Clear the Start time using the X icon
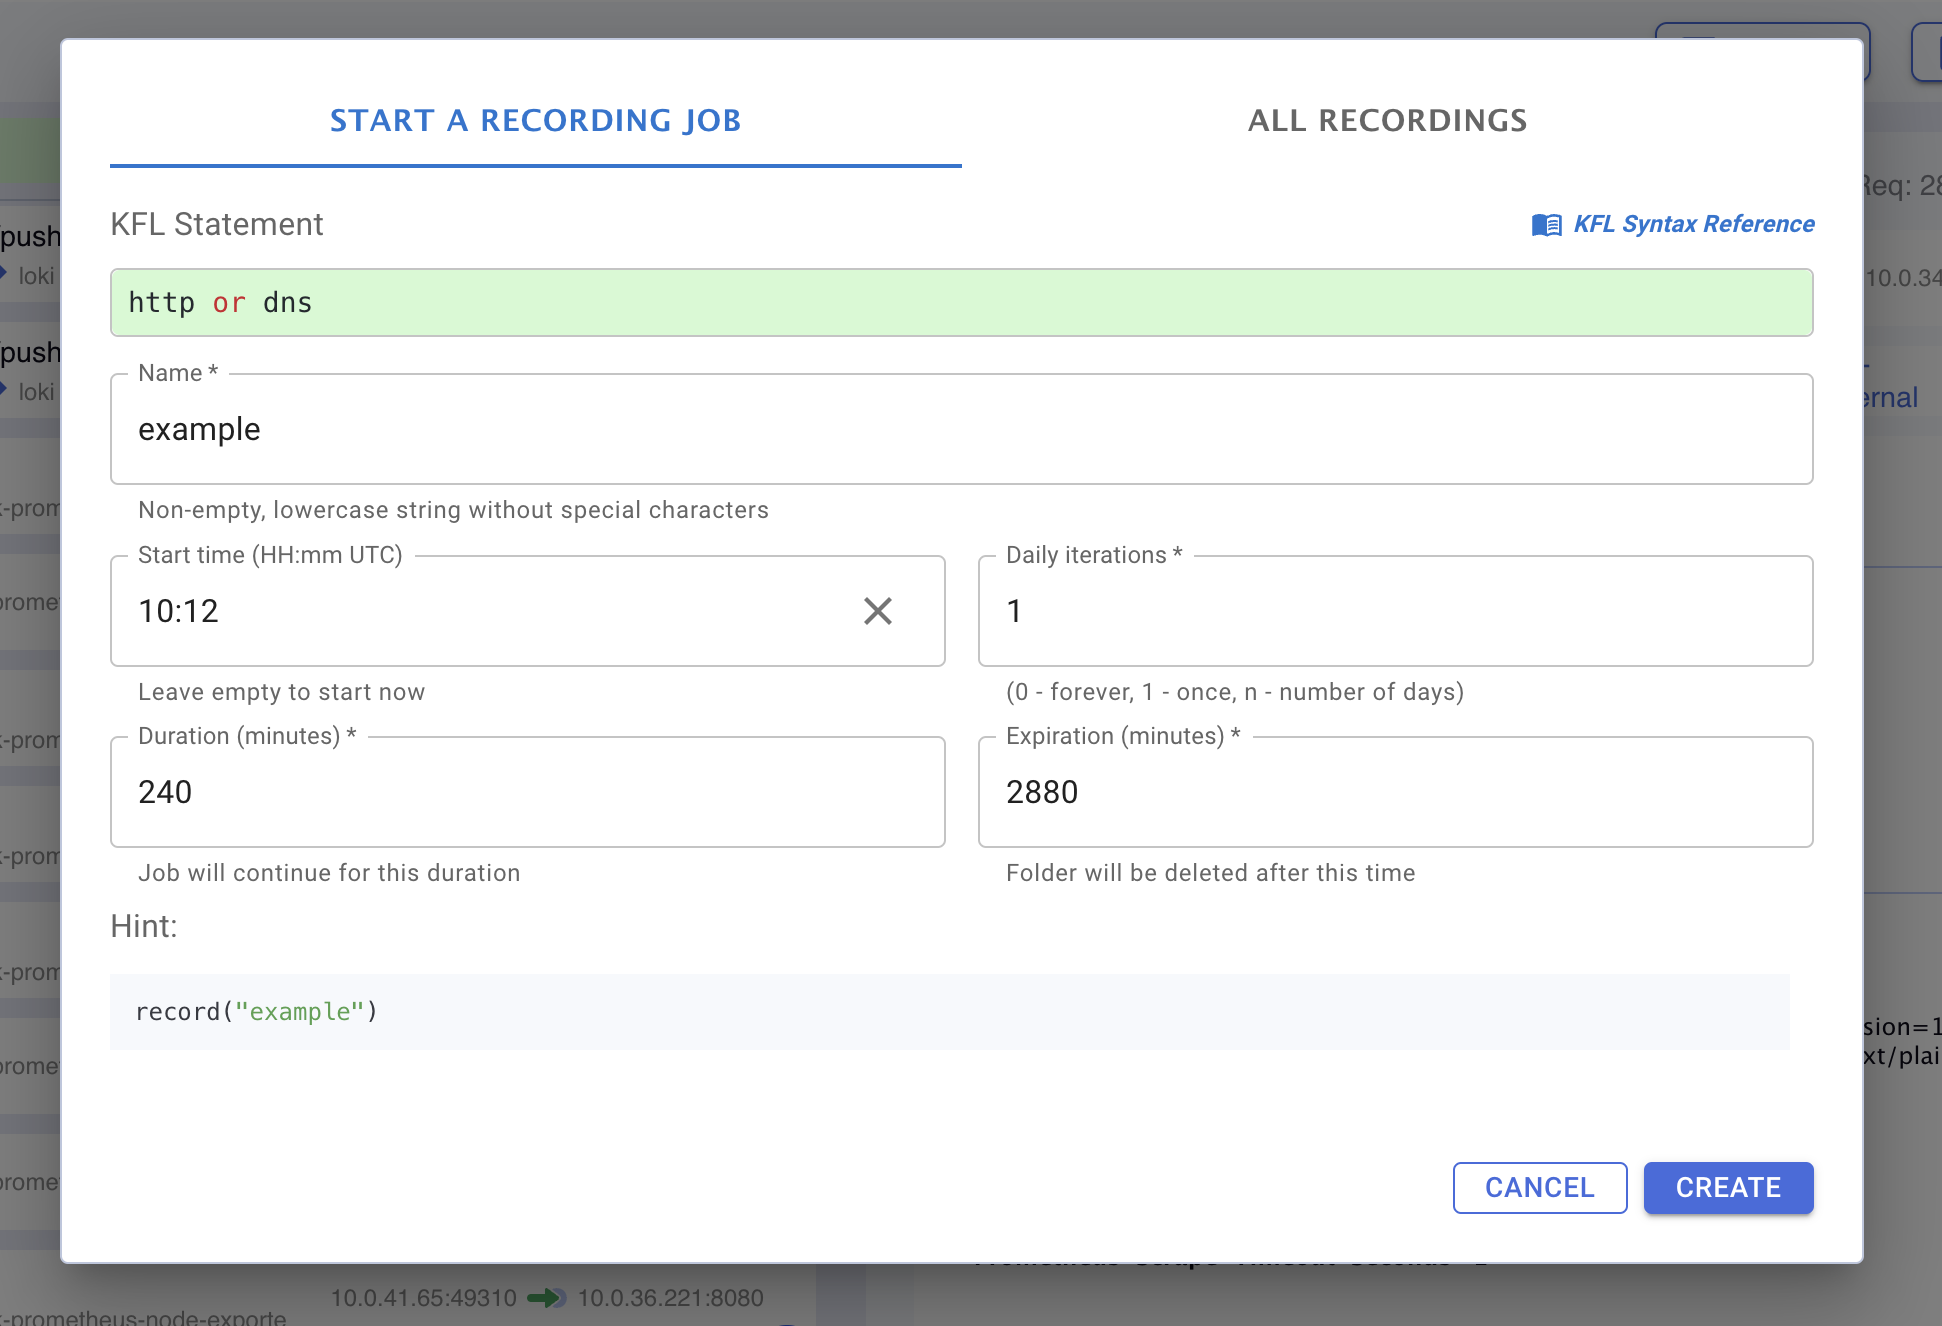The image size is (1942, 1326). (878, 611)
